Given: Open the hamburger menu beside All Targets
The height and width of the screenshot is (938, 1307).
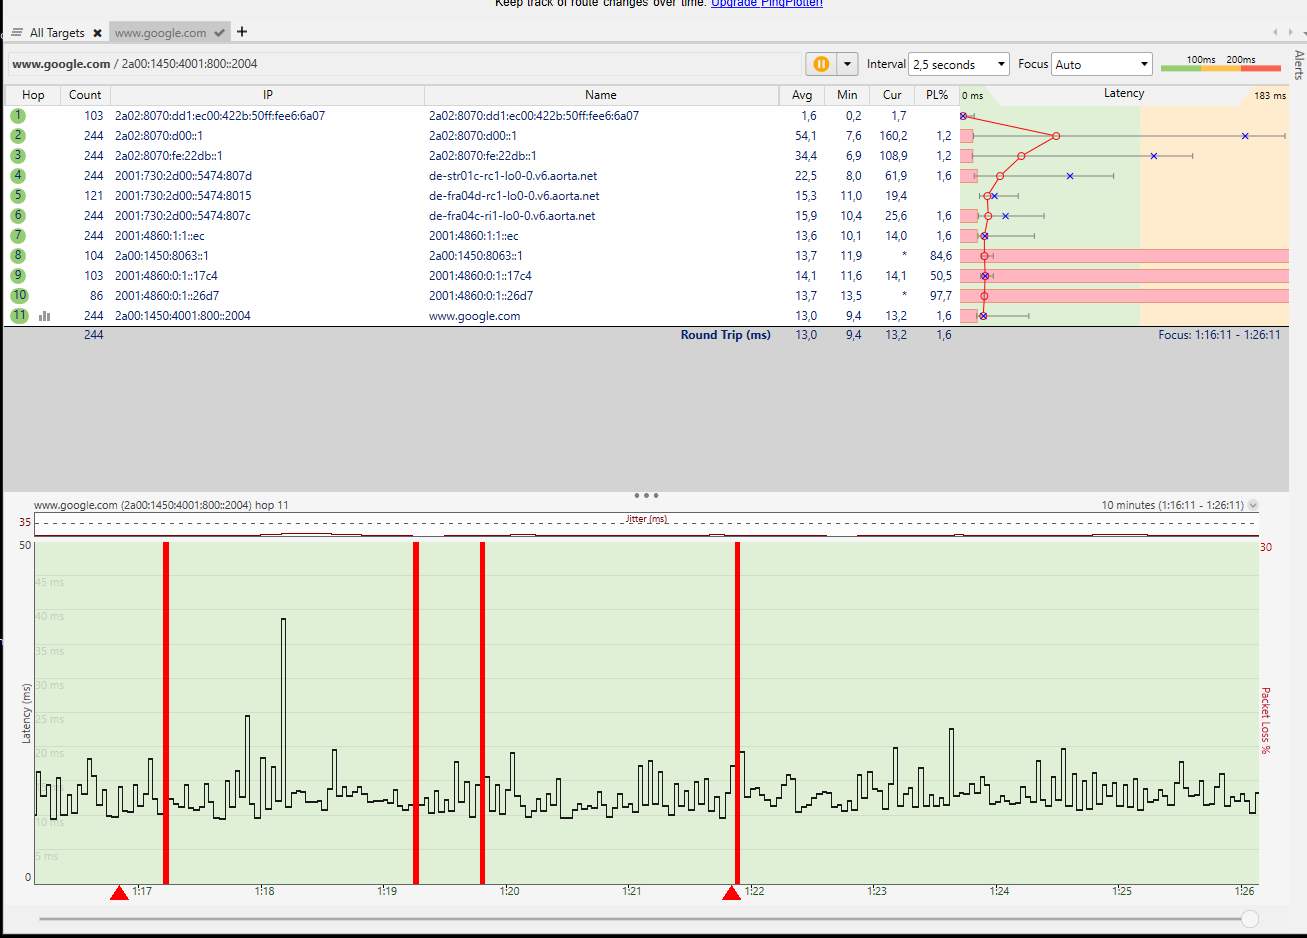Looking at the screenshot, I should 17,33.
